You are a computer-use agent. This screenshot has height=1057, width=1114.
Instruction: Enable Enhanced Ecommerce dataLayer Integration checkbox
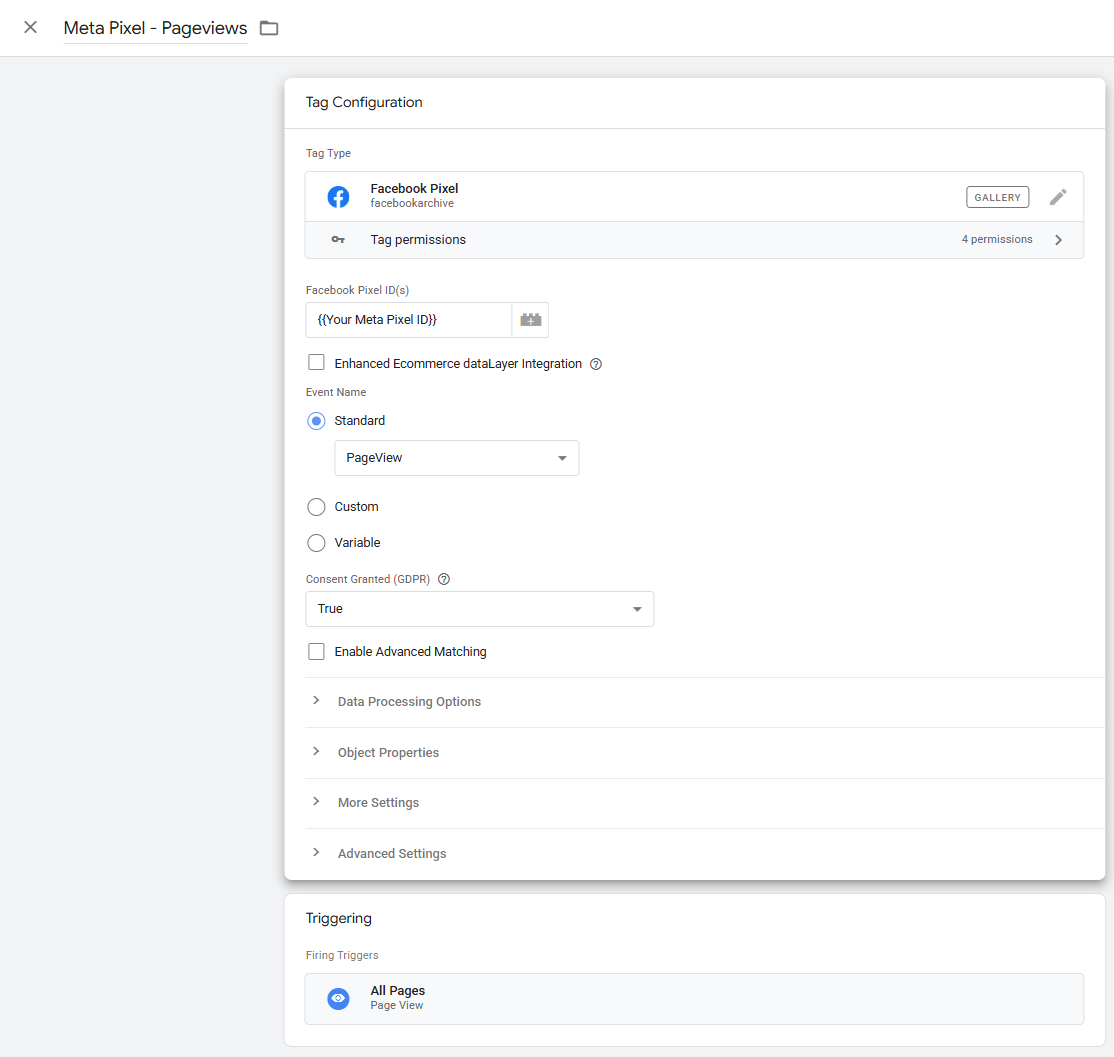316,363
